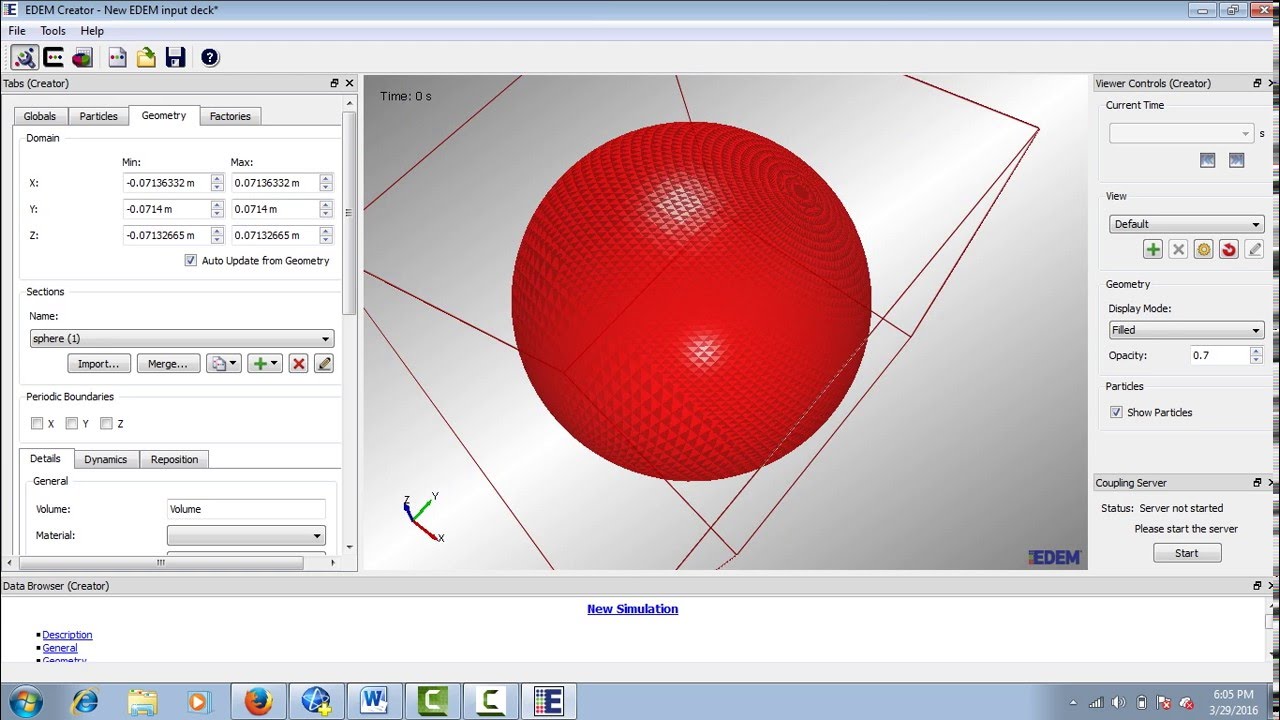Open Windows Start menu

pos(26,701)
